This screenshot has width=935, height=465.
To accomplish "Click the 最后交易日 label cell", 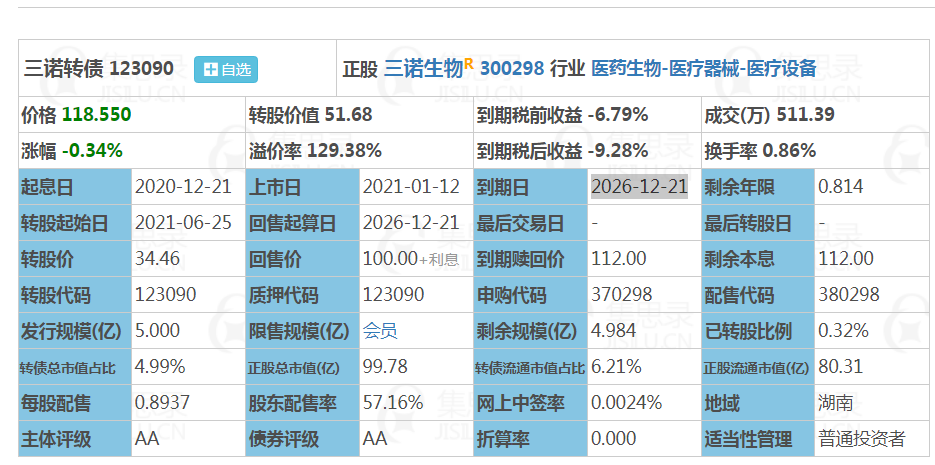I will (531, 223).
